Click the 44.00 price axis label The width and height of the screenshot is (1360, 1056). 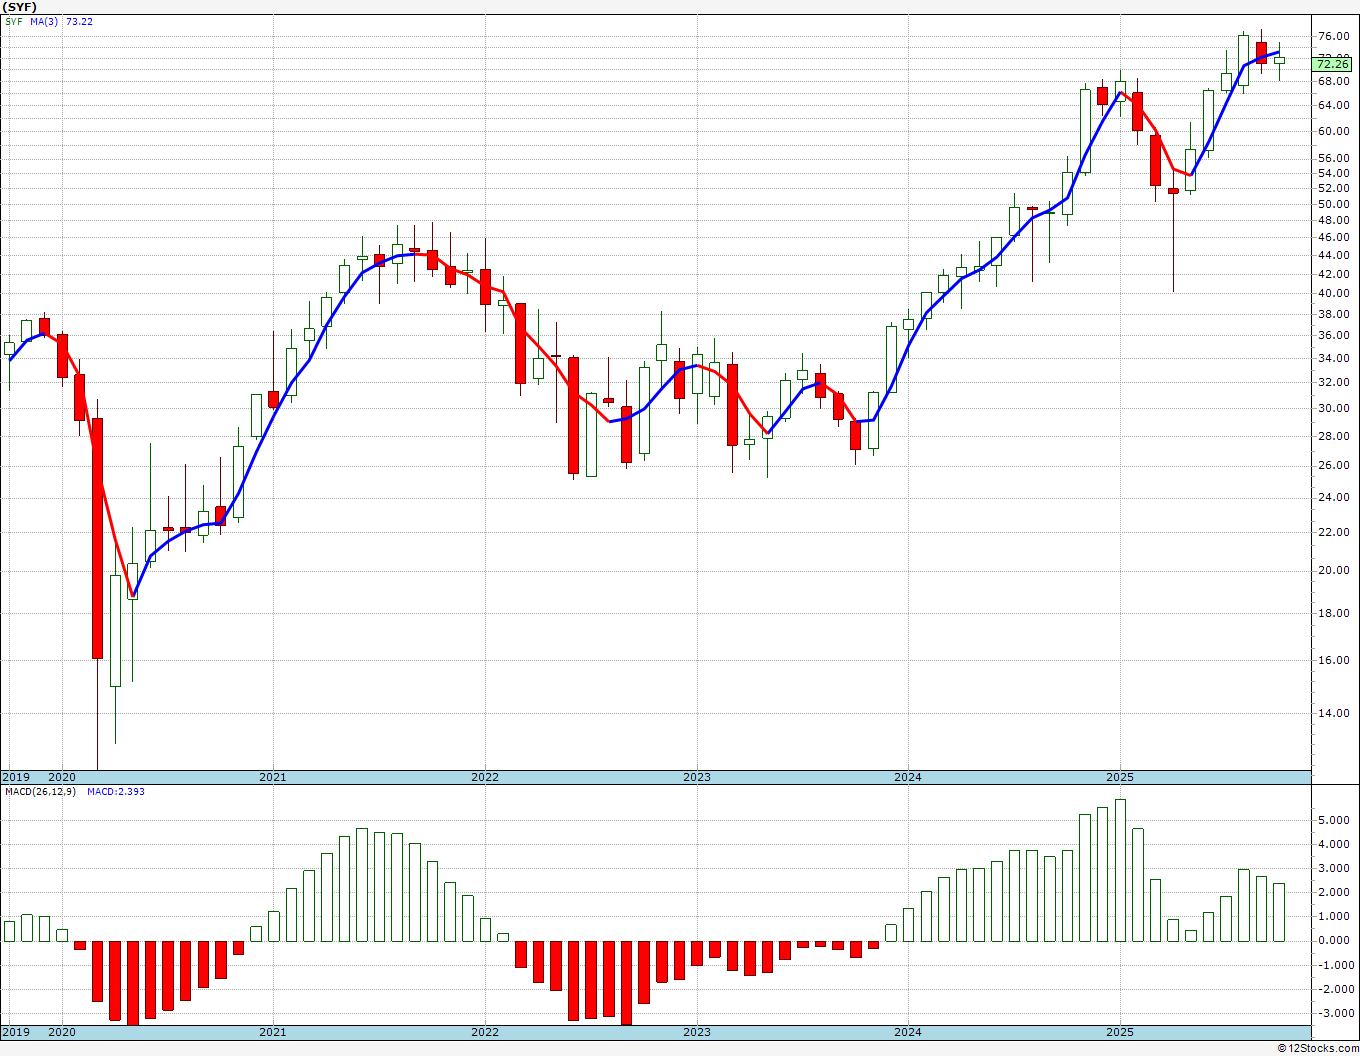[1334, 255]
